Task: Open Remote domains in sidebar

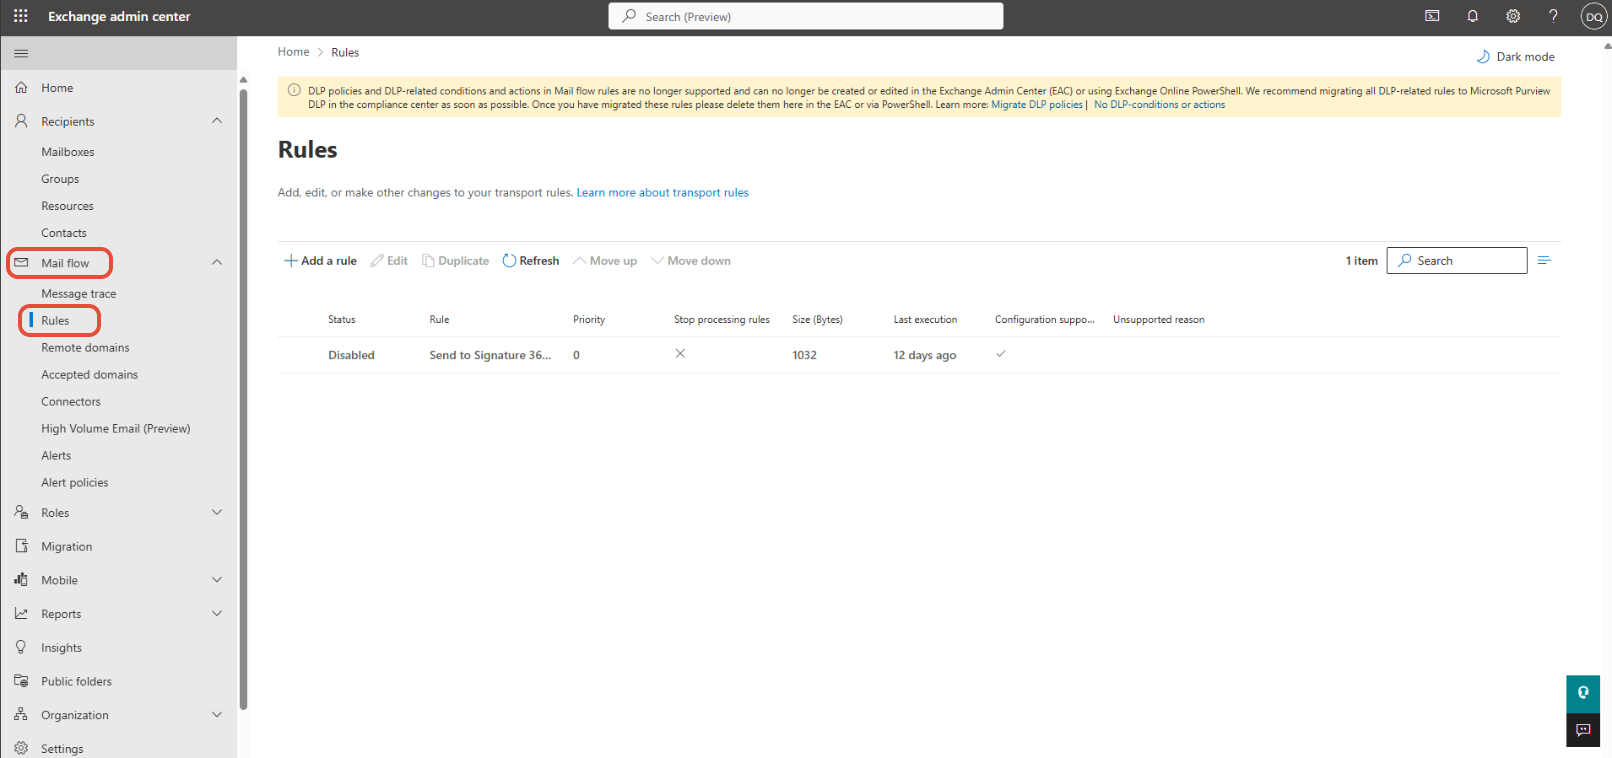Action: click(85, 348)
